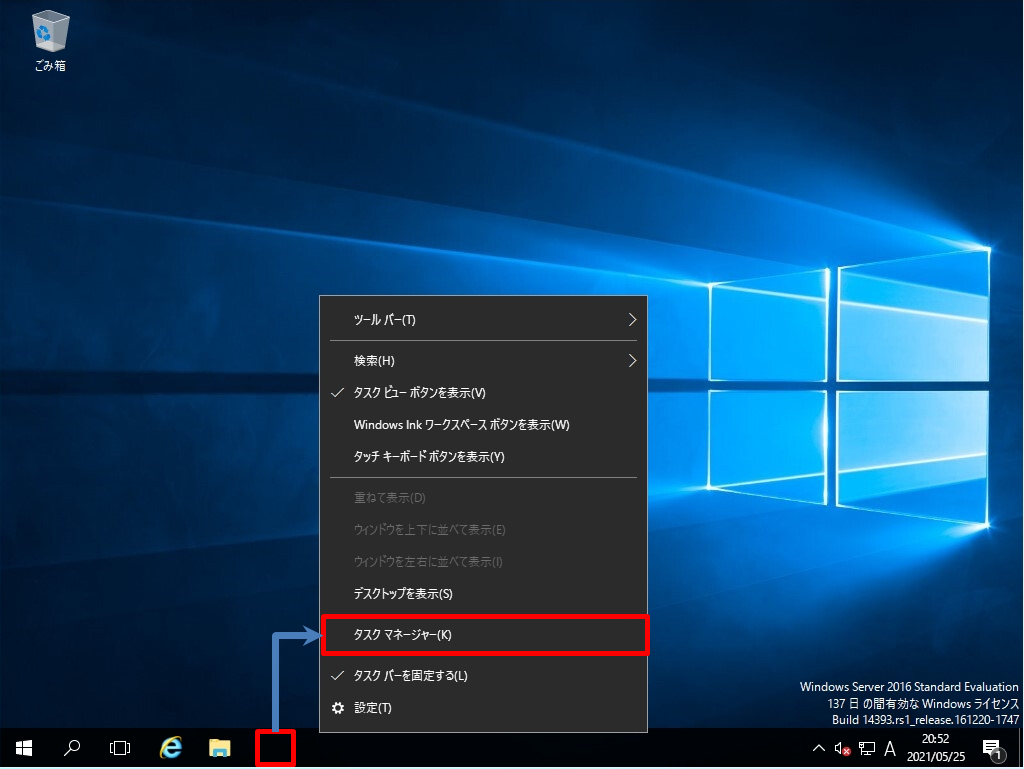Open 設定(T) from the context menu
This screenshot has width=1024, height=769.
pos(483,708)
